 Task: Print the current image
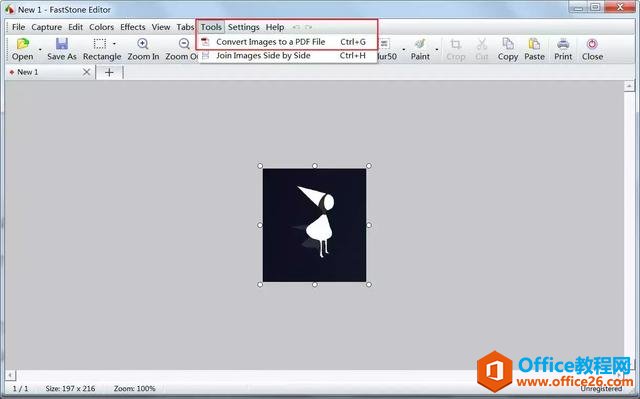point(563,49)
